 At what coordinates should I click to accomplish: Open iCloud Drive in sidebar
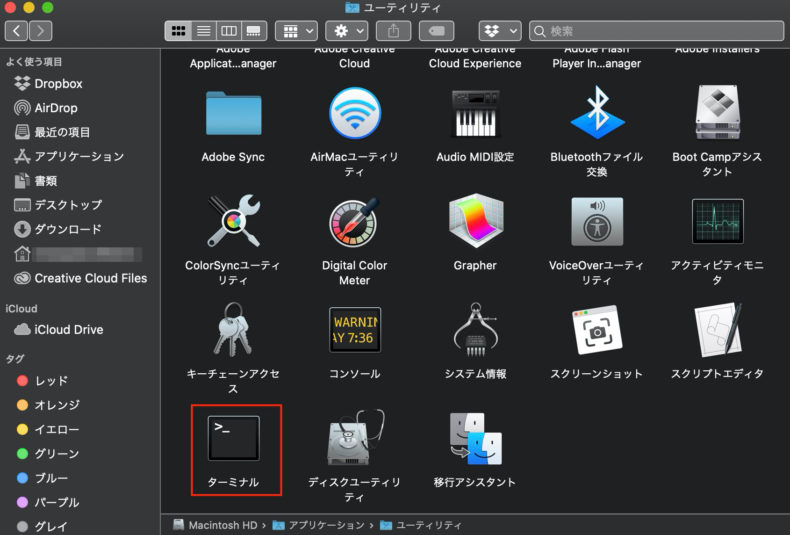[x=58, y=329]
